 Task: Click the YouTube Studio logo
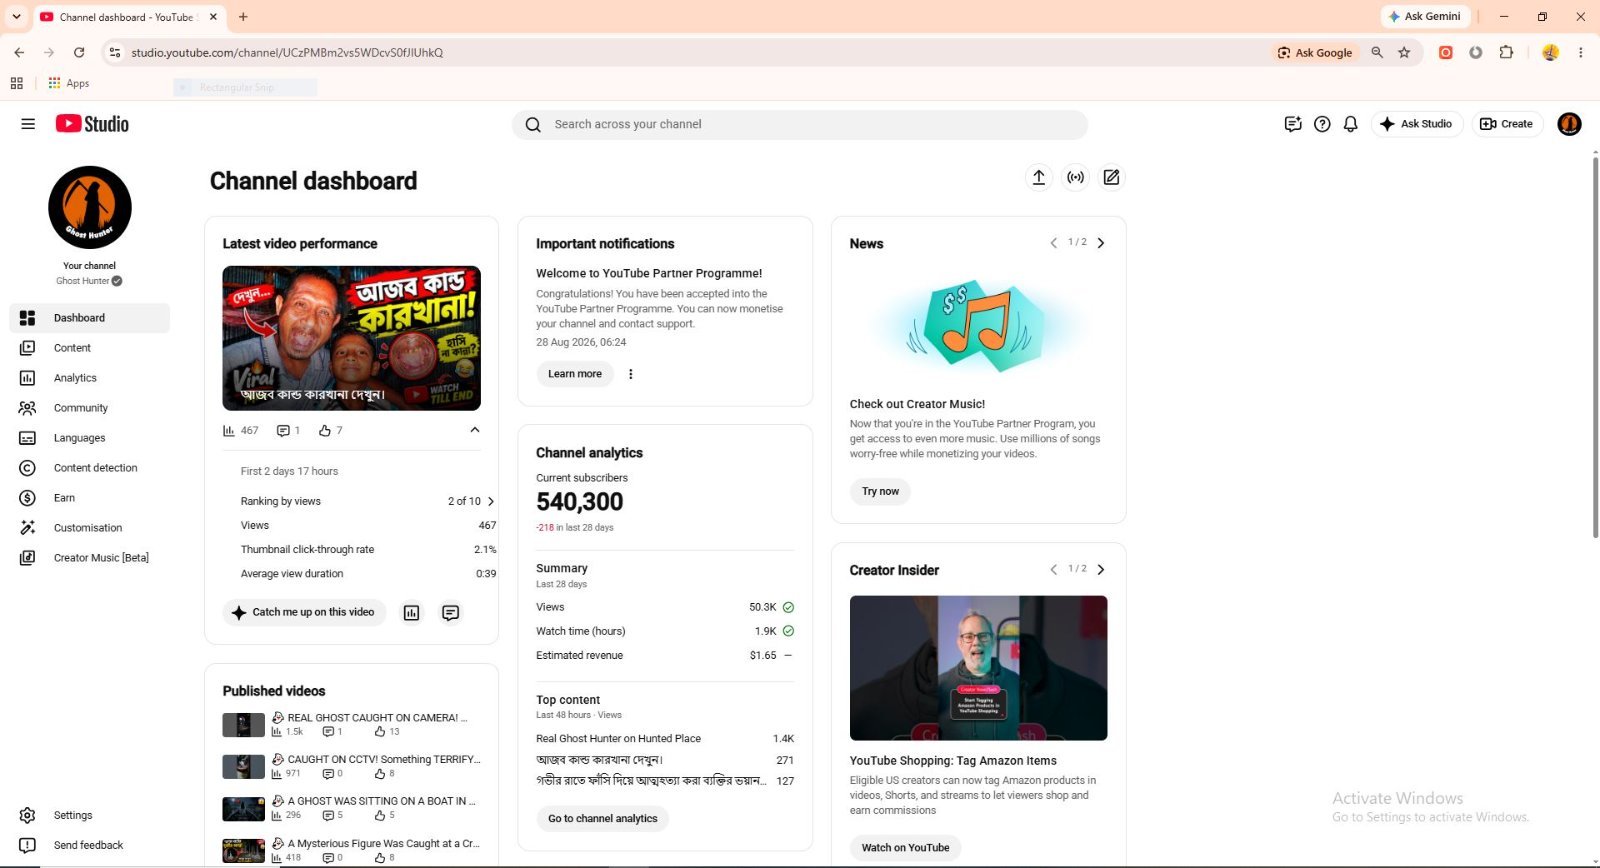(92, 124)
